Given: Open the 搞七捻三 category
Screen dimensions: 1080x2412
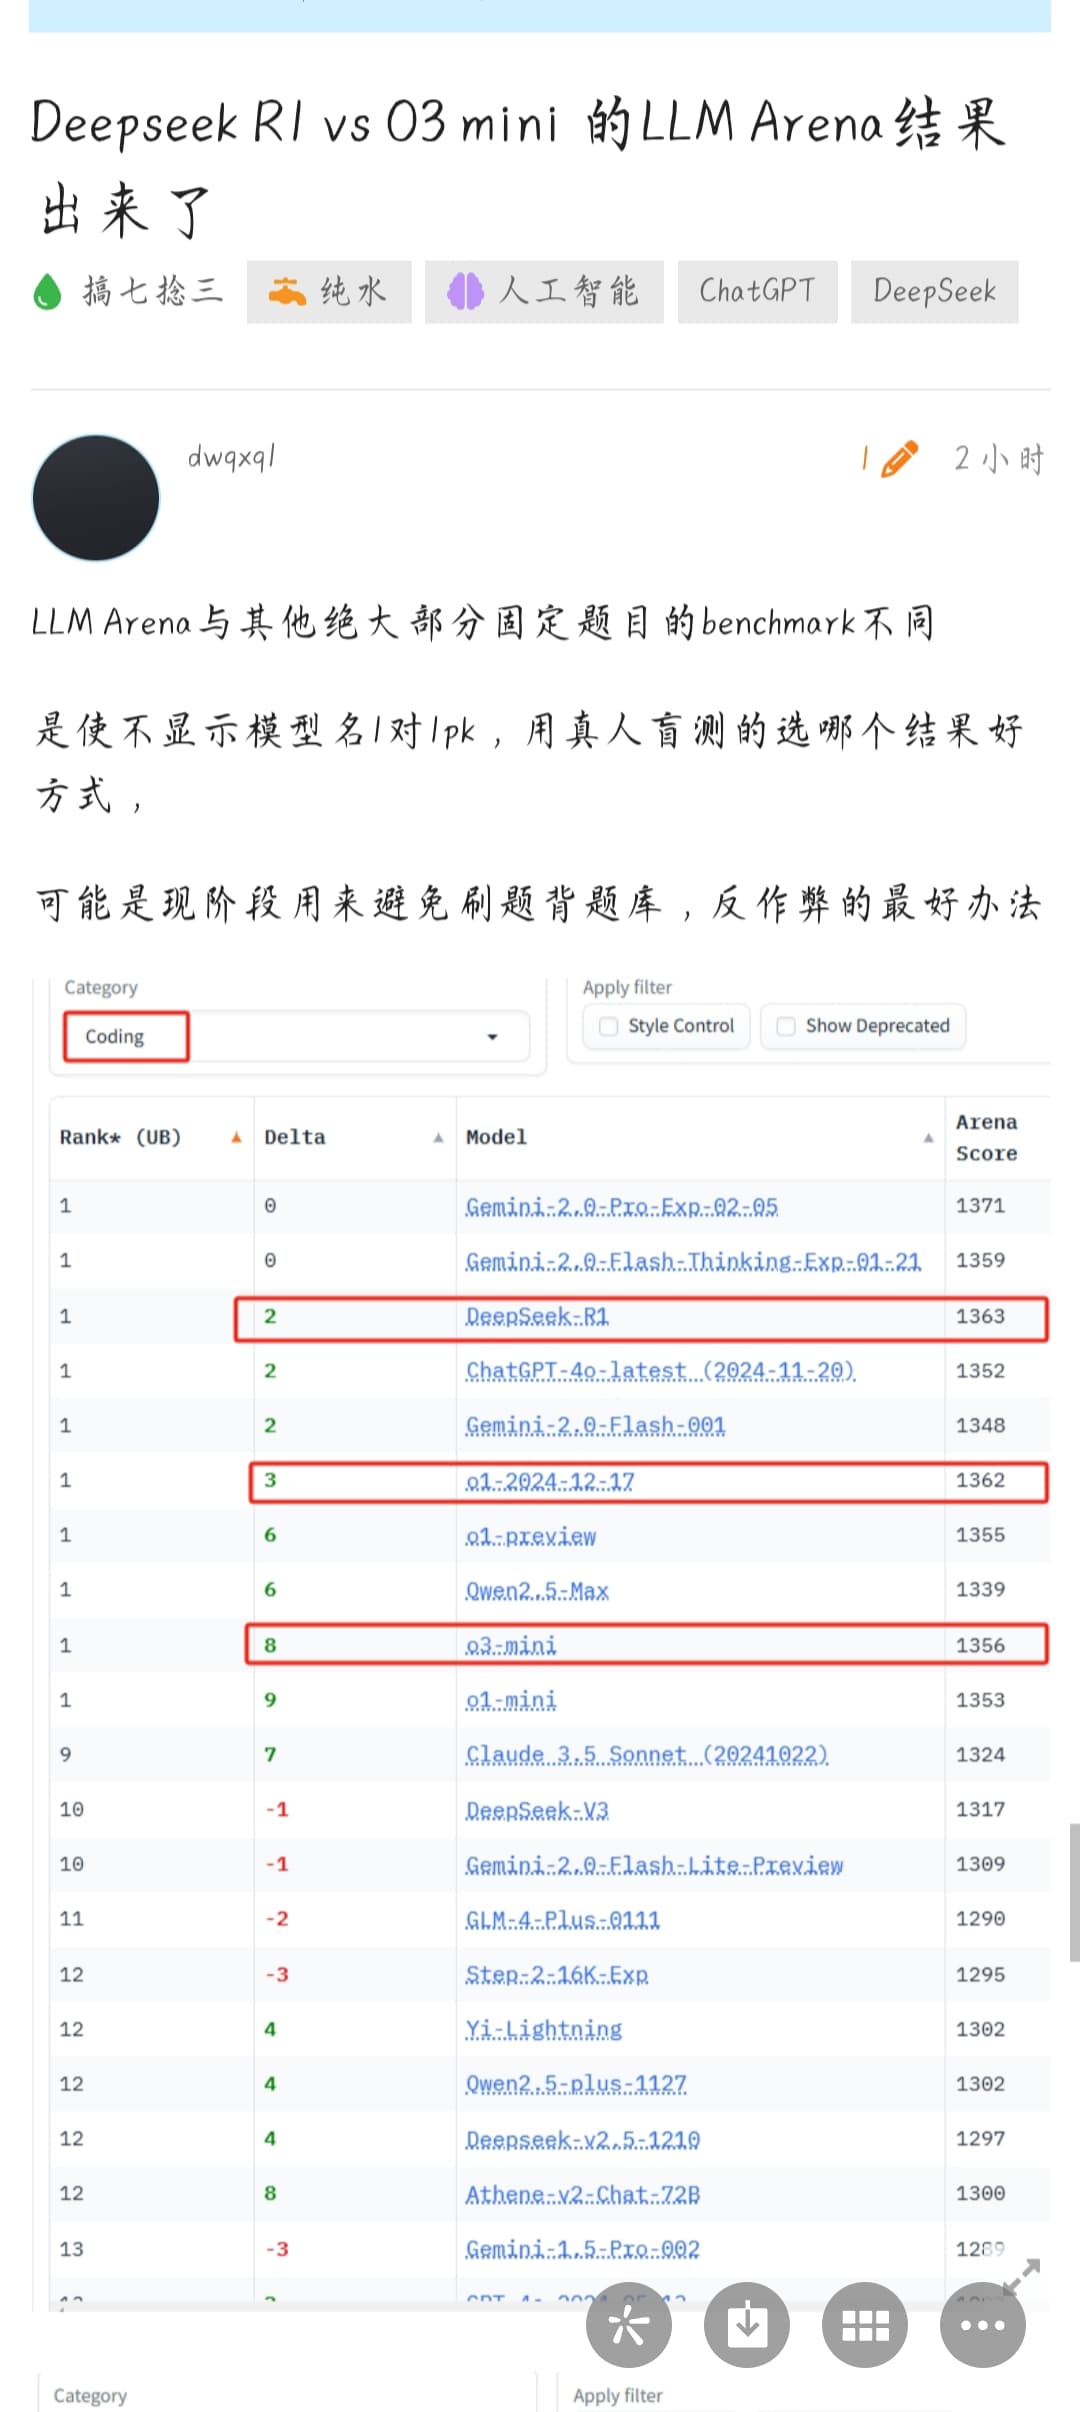Looking at the screenshot, I should point(128,291).
